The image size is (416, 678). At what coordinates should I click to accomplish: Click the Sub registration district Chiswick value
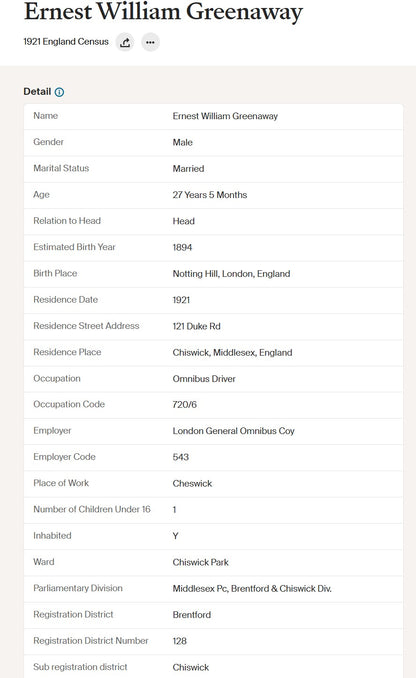[191, 668]
